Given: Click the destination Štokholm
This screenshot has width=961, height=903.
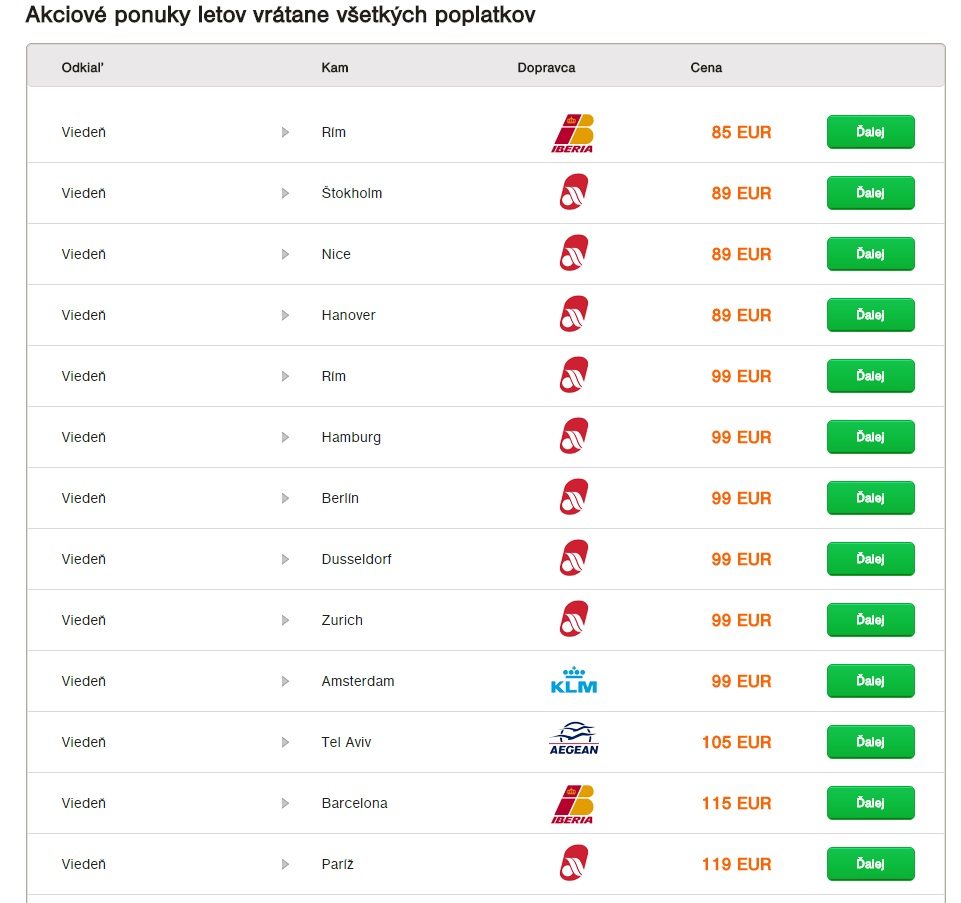Looking at the screenshot, I should click(352, 193).
